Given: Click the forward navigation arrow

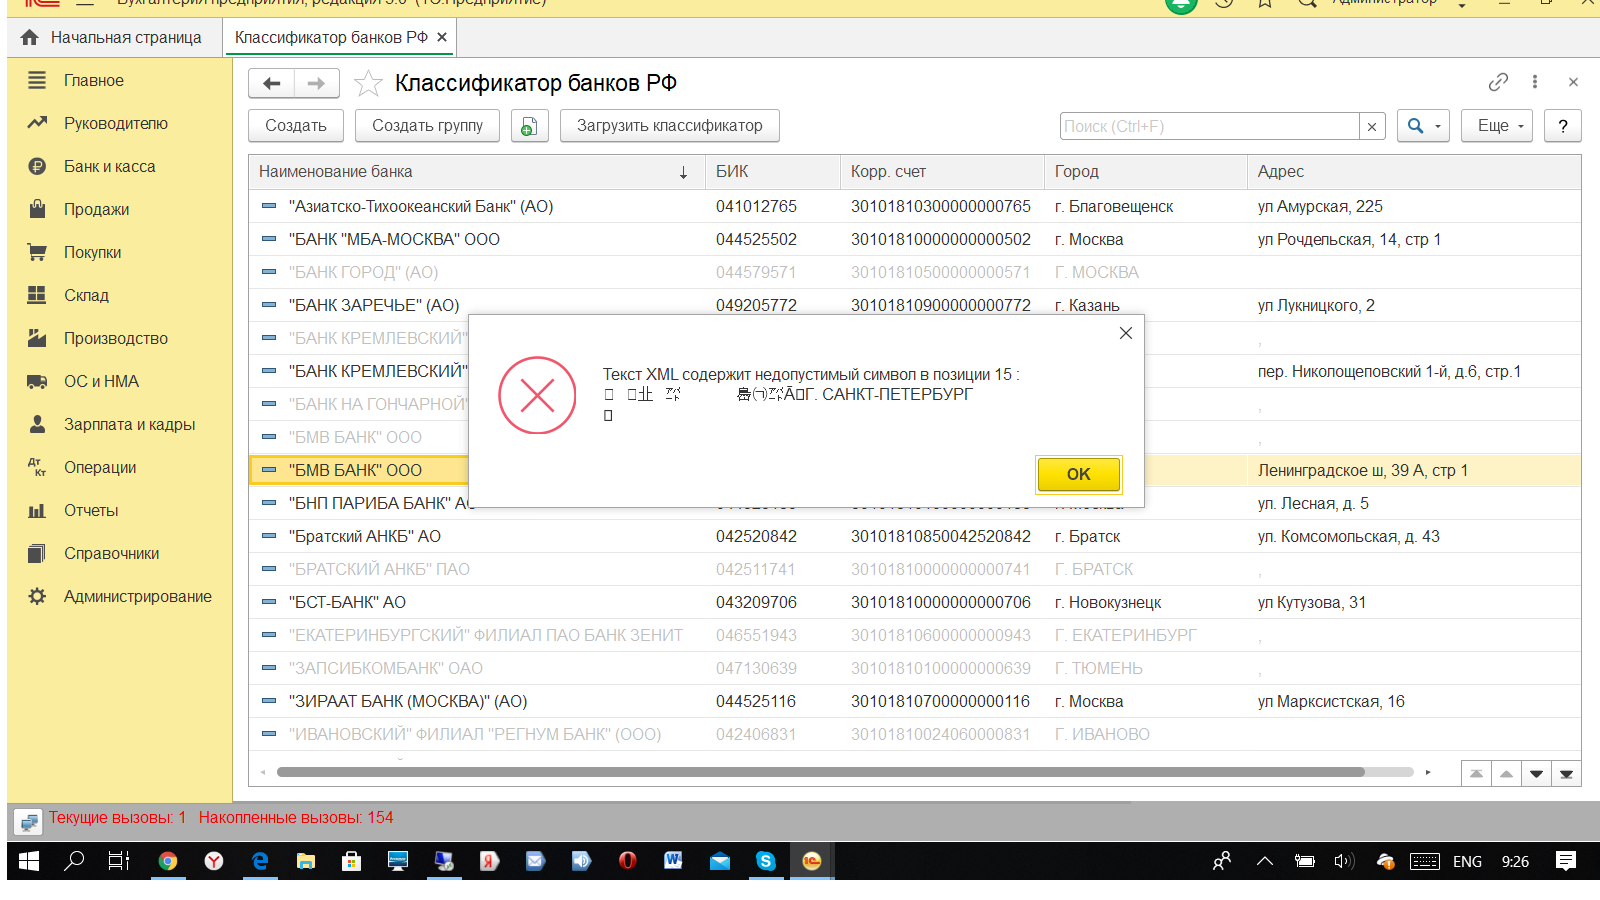Looking at the screenshot, I should click(316, 83).
